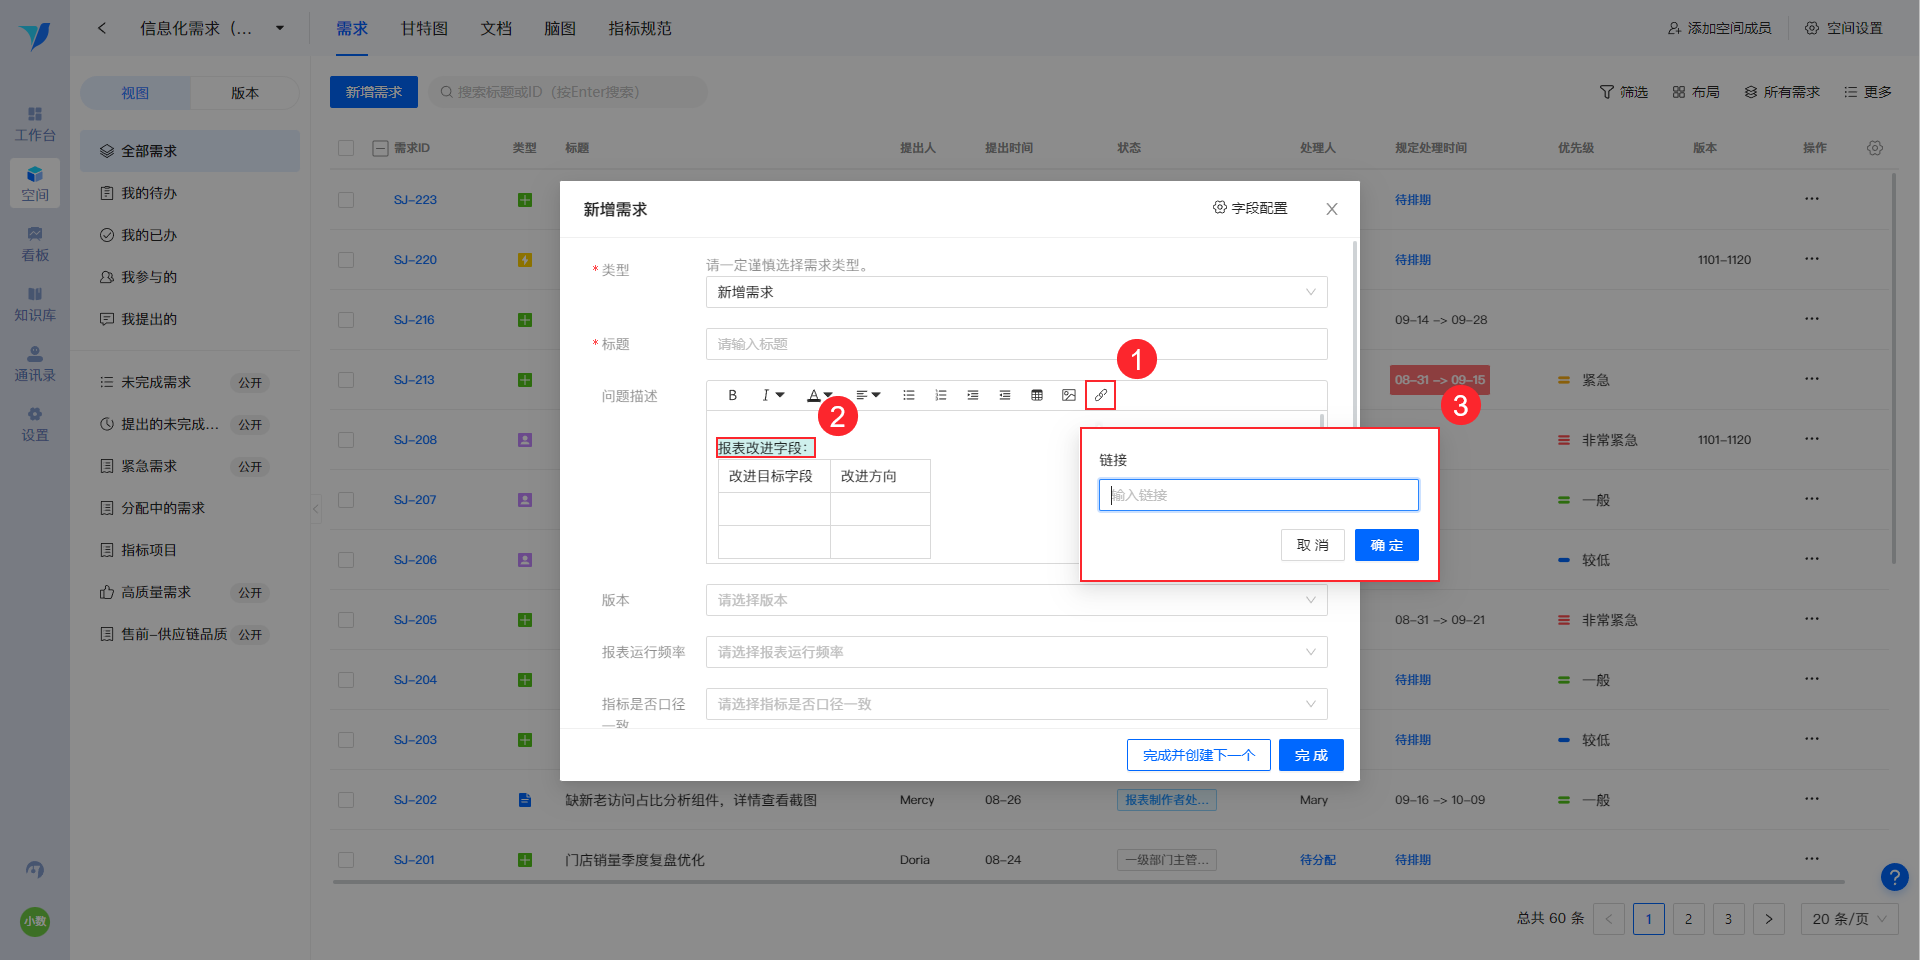
Task: Click 确定 in the link popup
Action: 1387,545
